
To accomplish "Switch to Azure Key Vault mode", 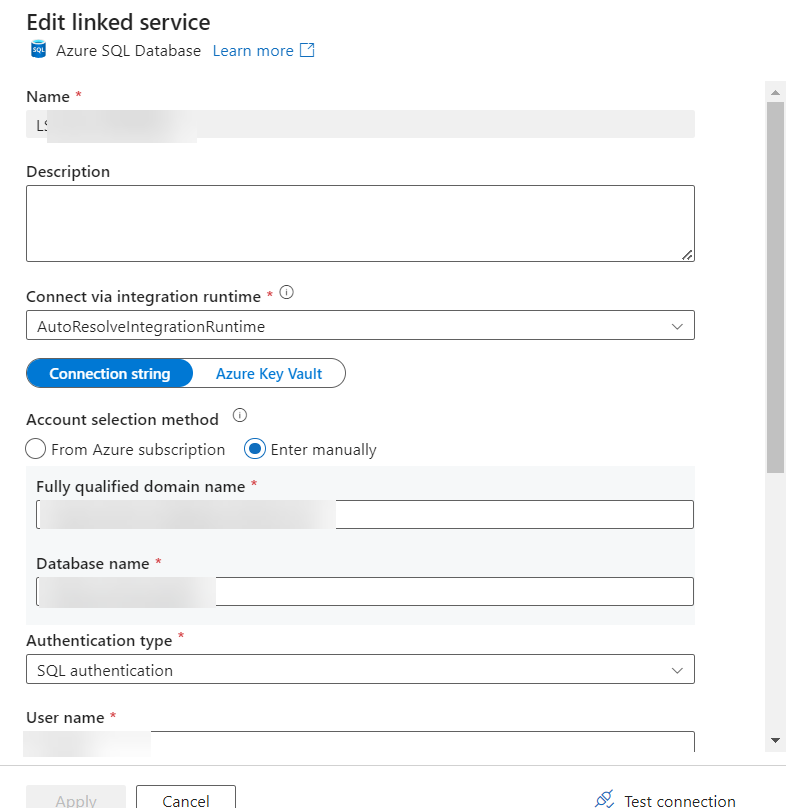I will click(268, 373).
